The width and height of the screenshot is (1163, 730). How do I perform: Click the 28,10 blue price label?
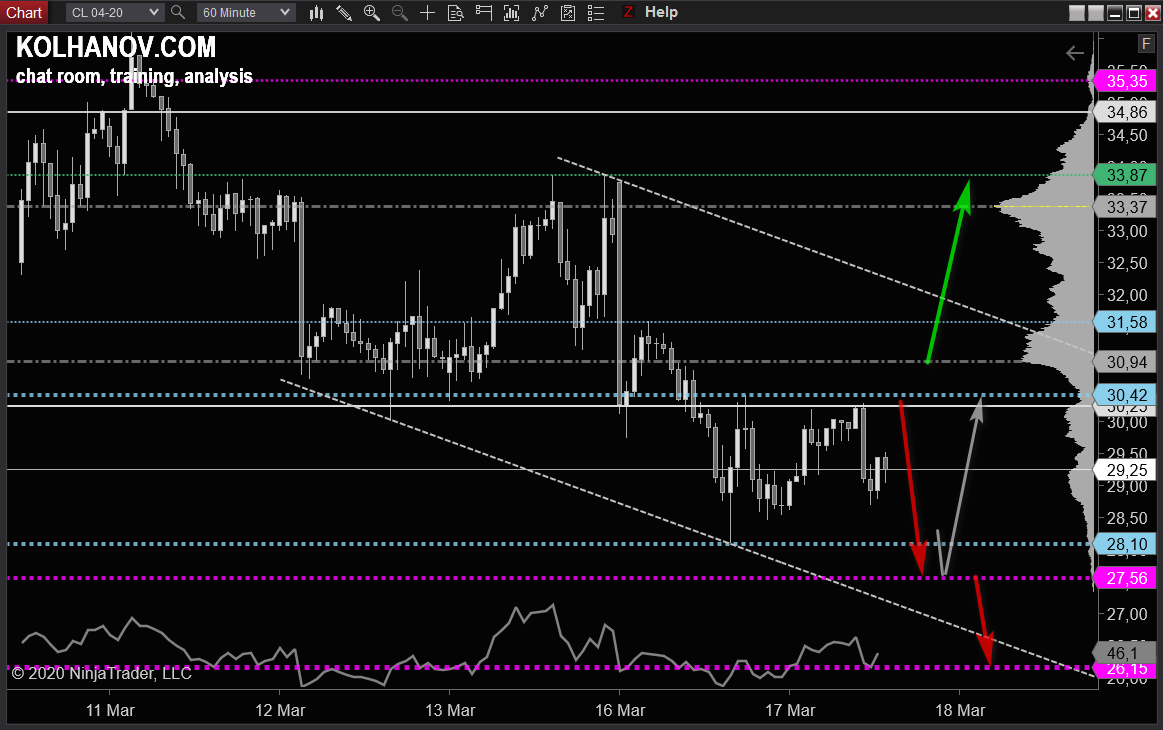click(1126, 544)
